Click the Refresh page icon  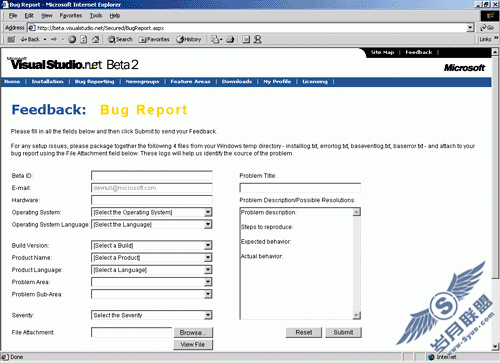pyautogui.click(x=84, y=39)
